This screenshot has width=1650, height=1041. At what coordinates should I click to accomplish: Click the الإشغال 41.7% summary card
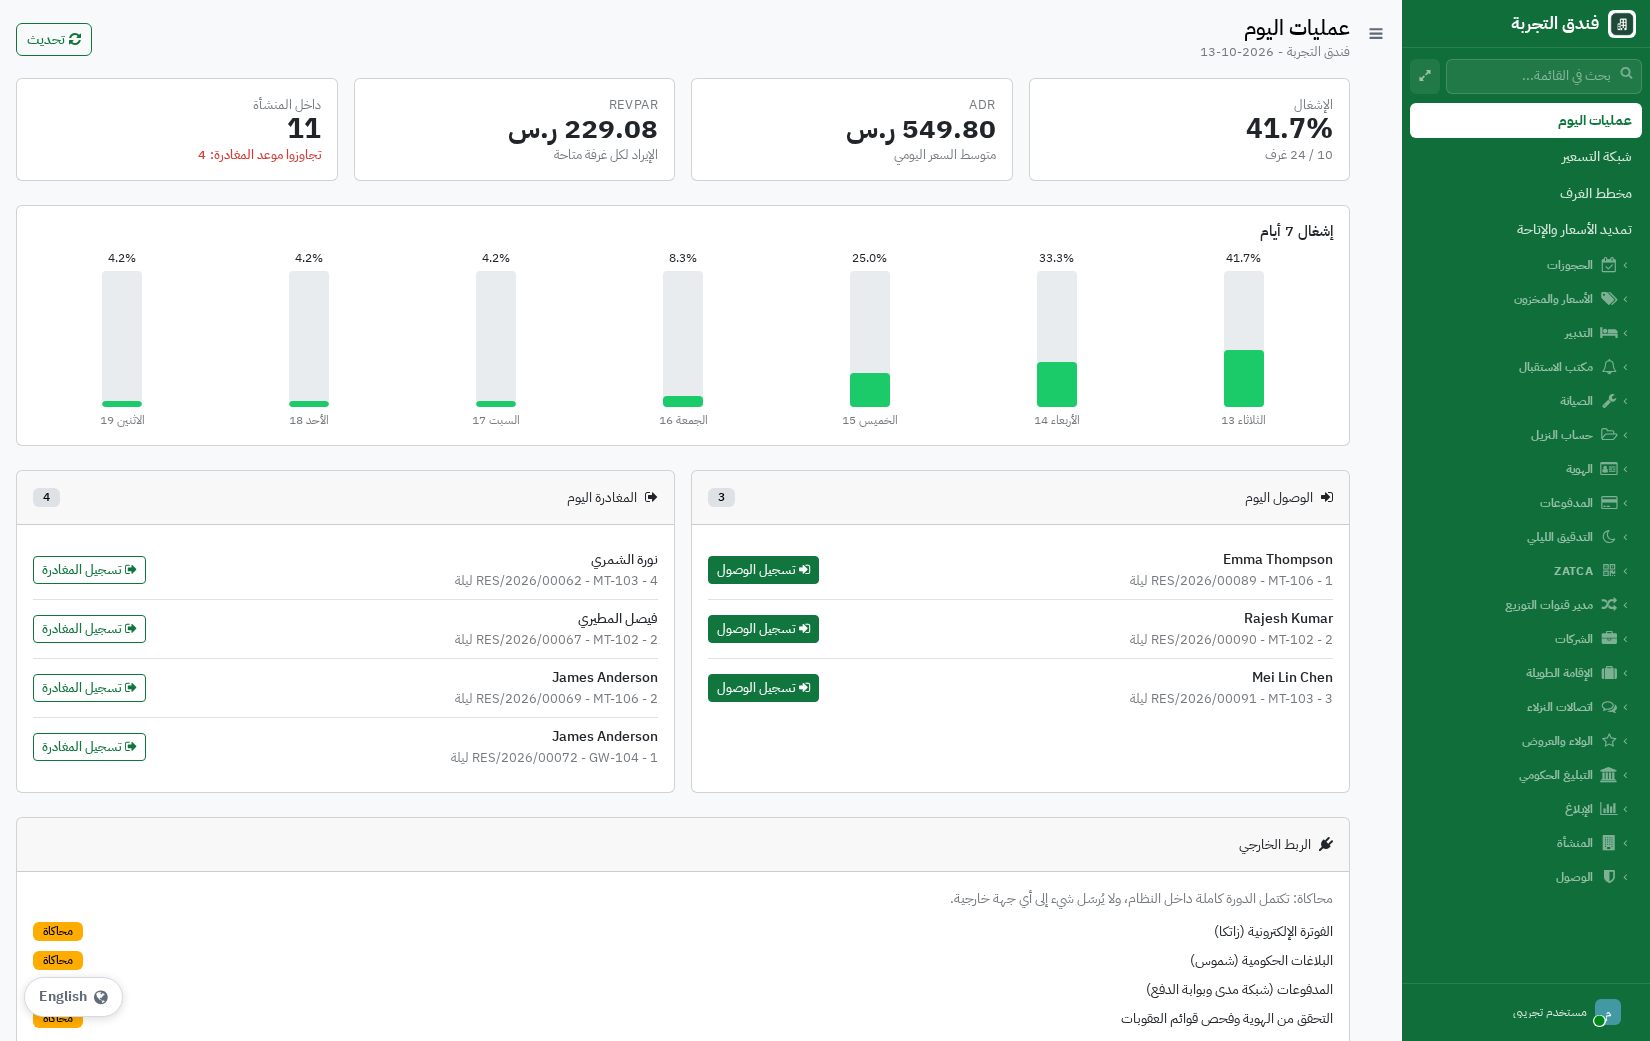[1189, 130]
